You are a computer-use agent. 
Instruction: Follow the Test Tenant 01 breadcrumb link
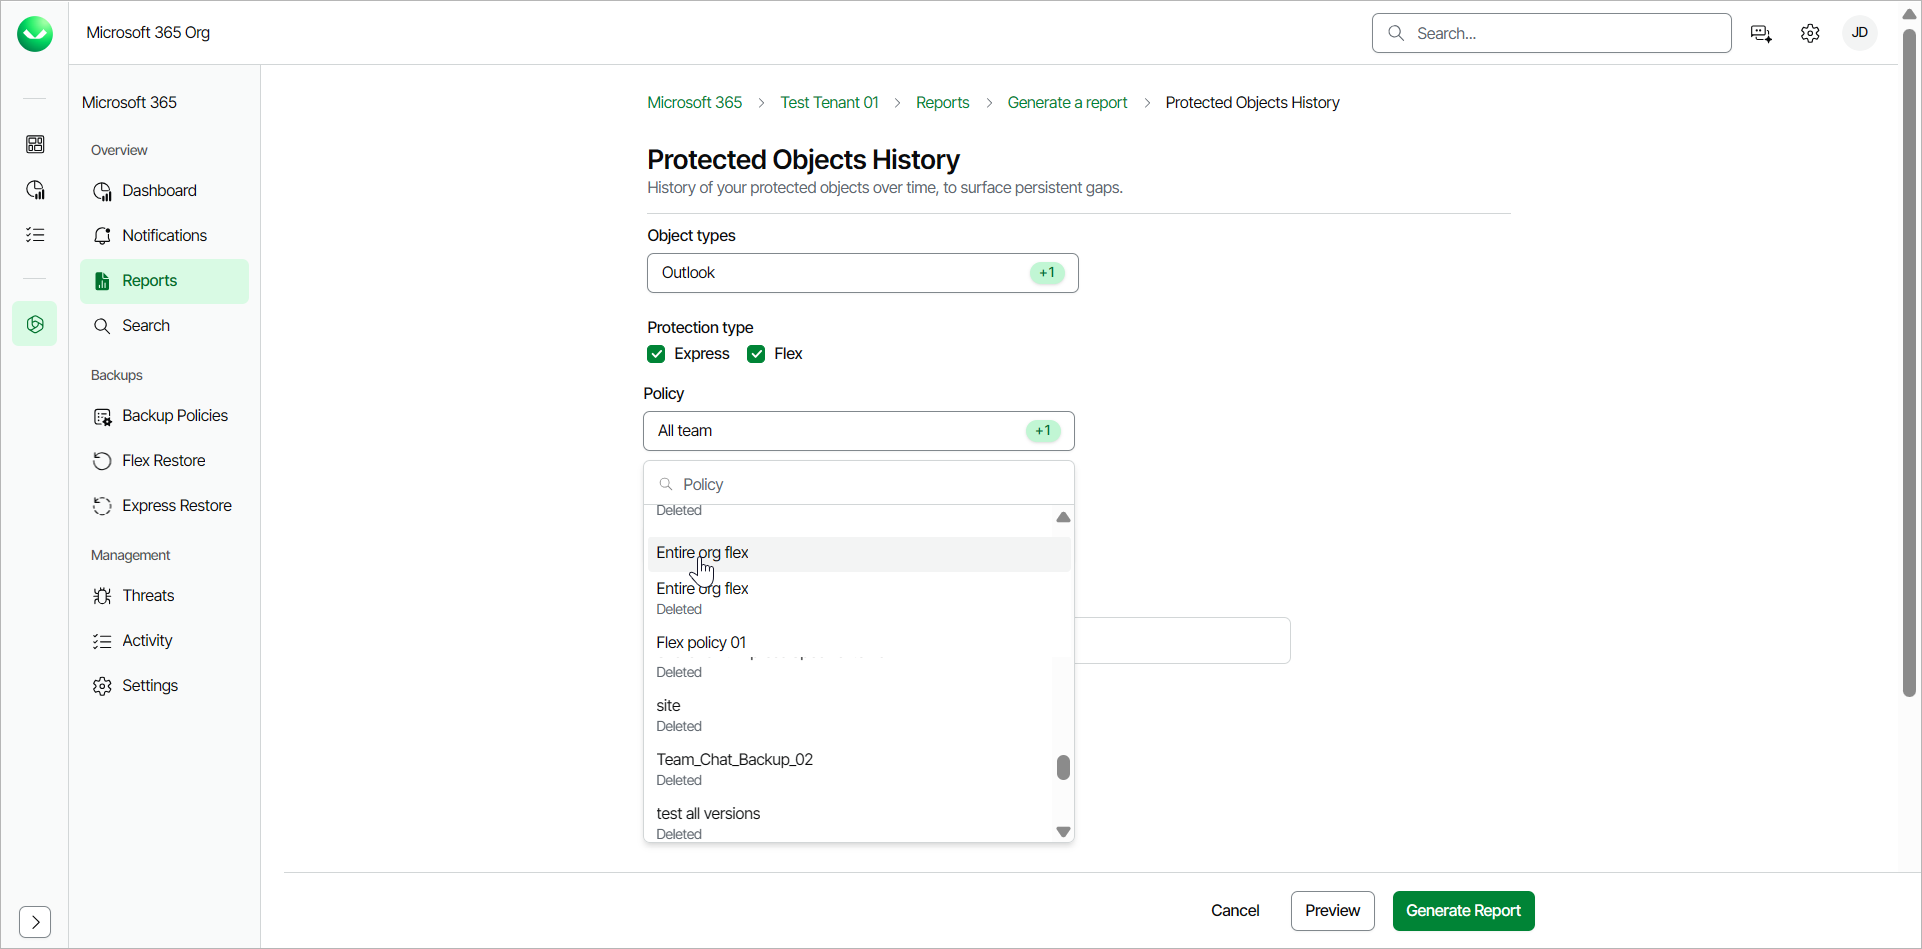(829, 103)
